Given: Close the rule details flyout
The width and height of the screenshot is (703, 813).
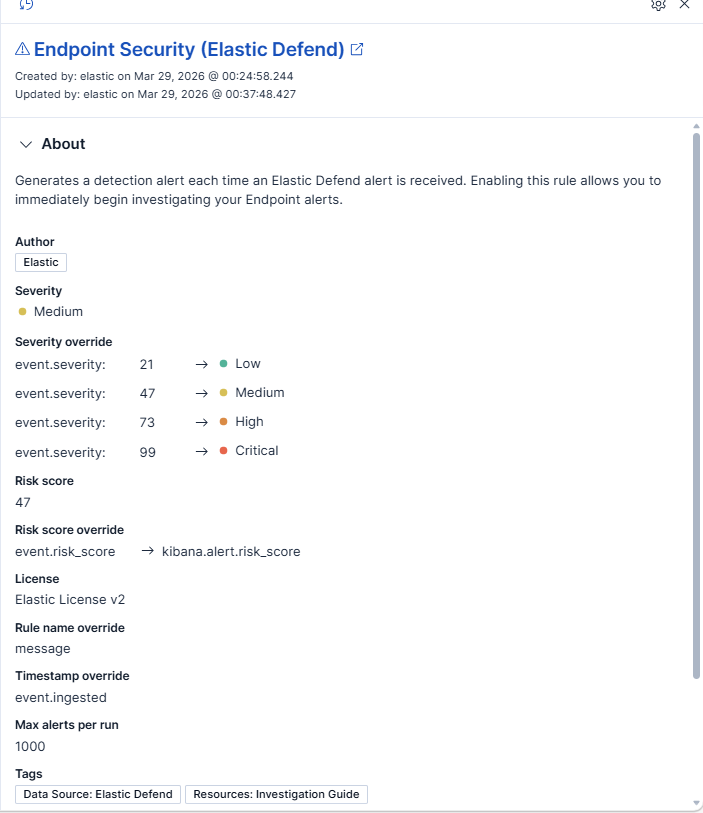Looking at the screenshot, I should click(685, 5).
